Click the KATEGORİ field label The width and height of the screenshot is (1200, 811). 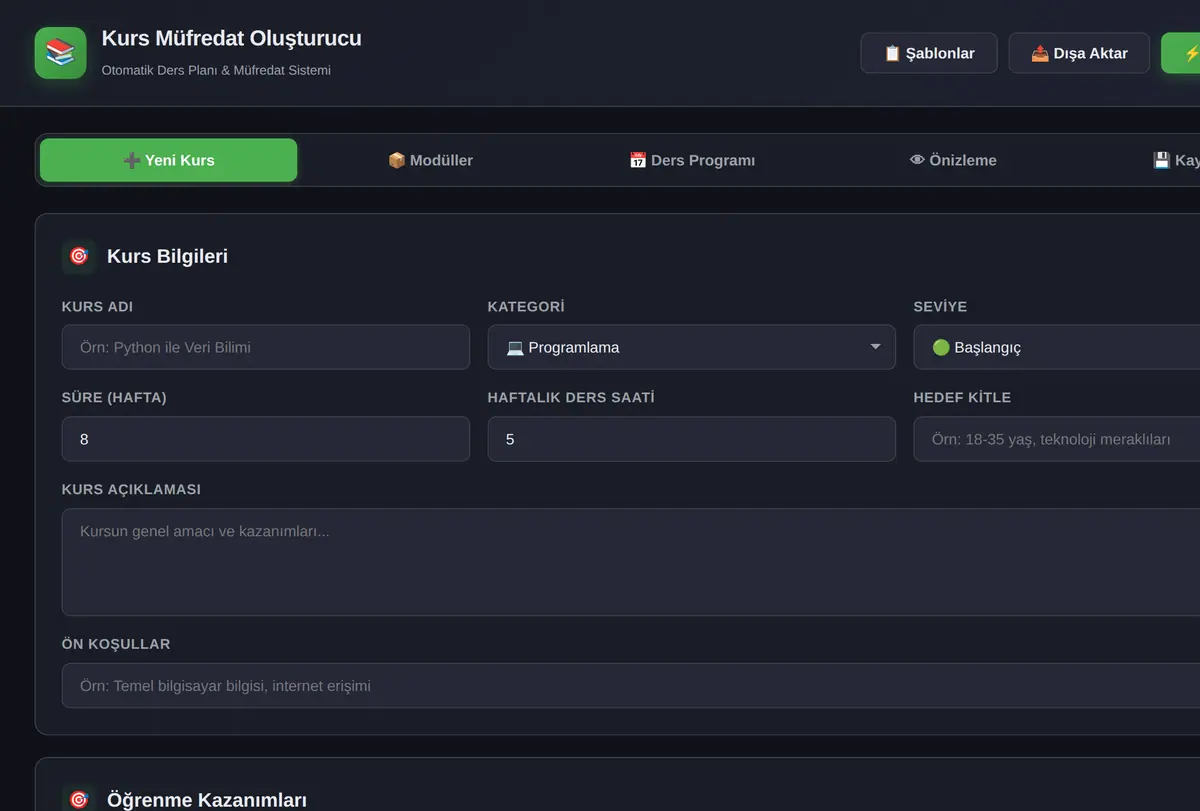point(526,306)
